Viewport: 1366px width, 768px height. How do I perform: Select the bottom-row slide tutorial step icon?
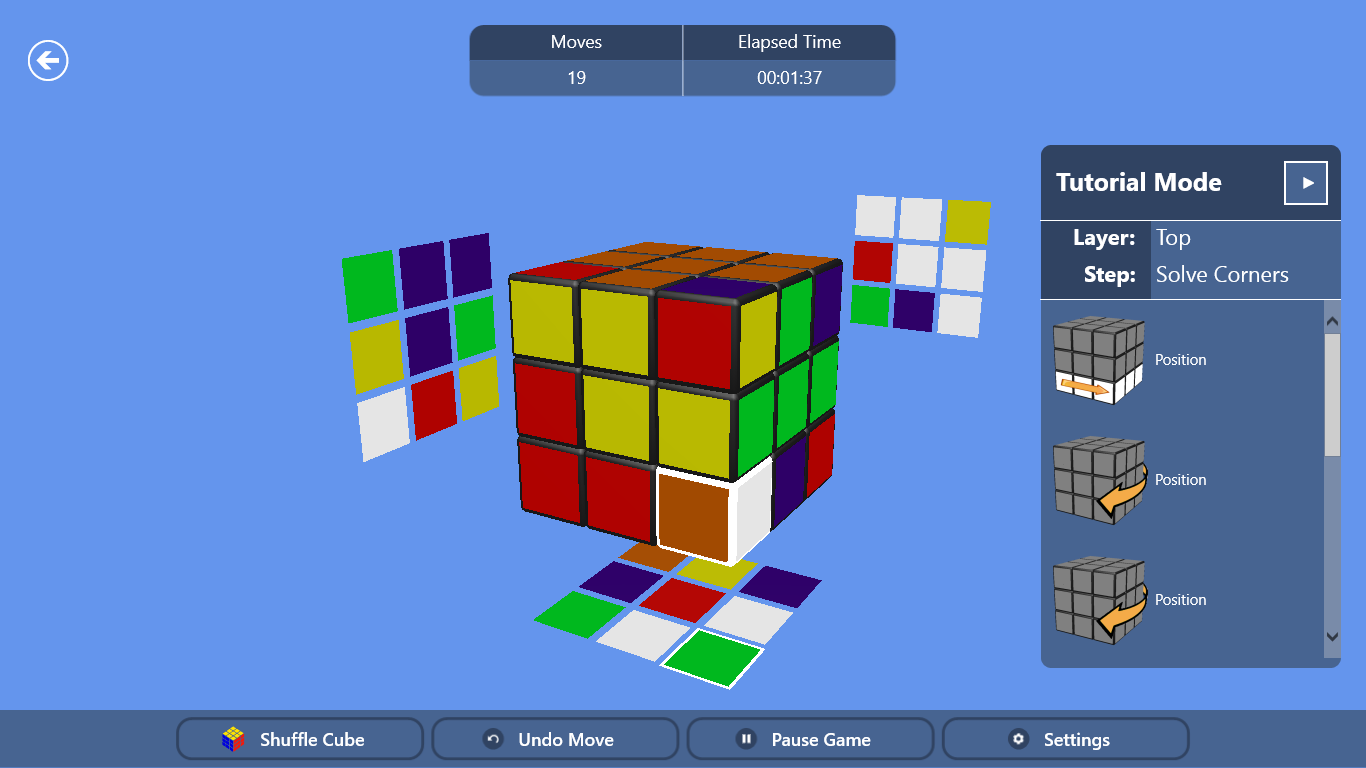pos(1099,360)
